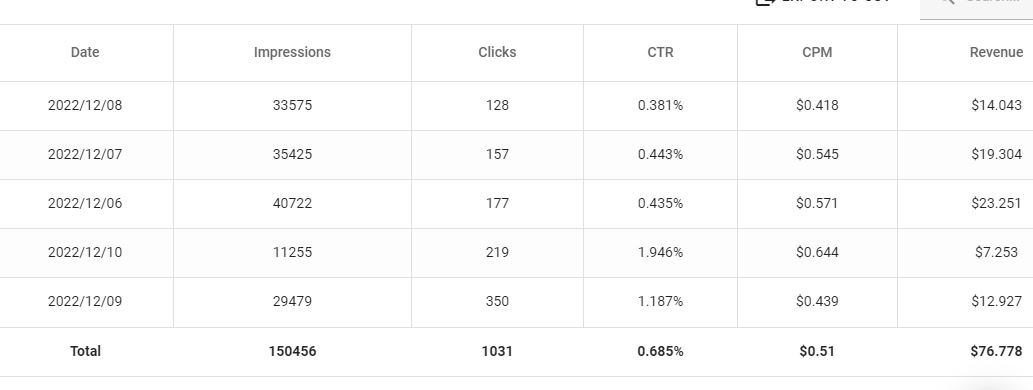Click the magnifier icon in the search box
Viewport: 1033px width, 390px height.
948,2
